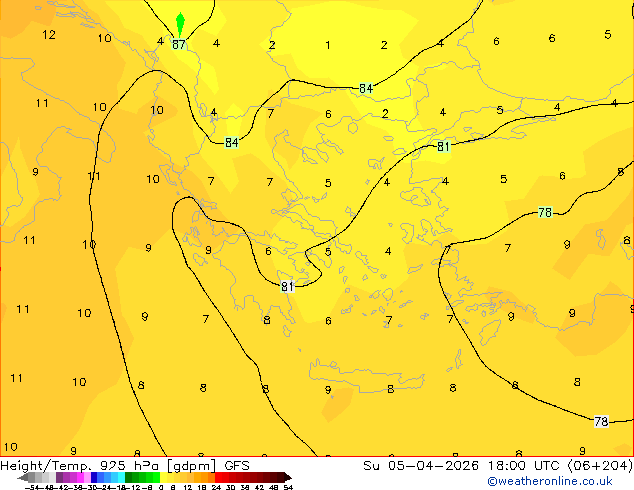Click the temperature value 1 in the bright yellow area

(328, 45)
